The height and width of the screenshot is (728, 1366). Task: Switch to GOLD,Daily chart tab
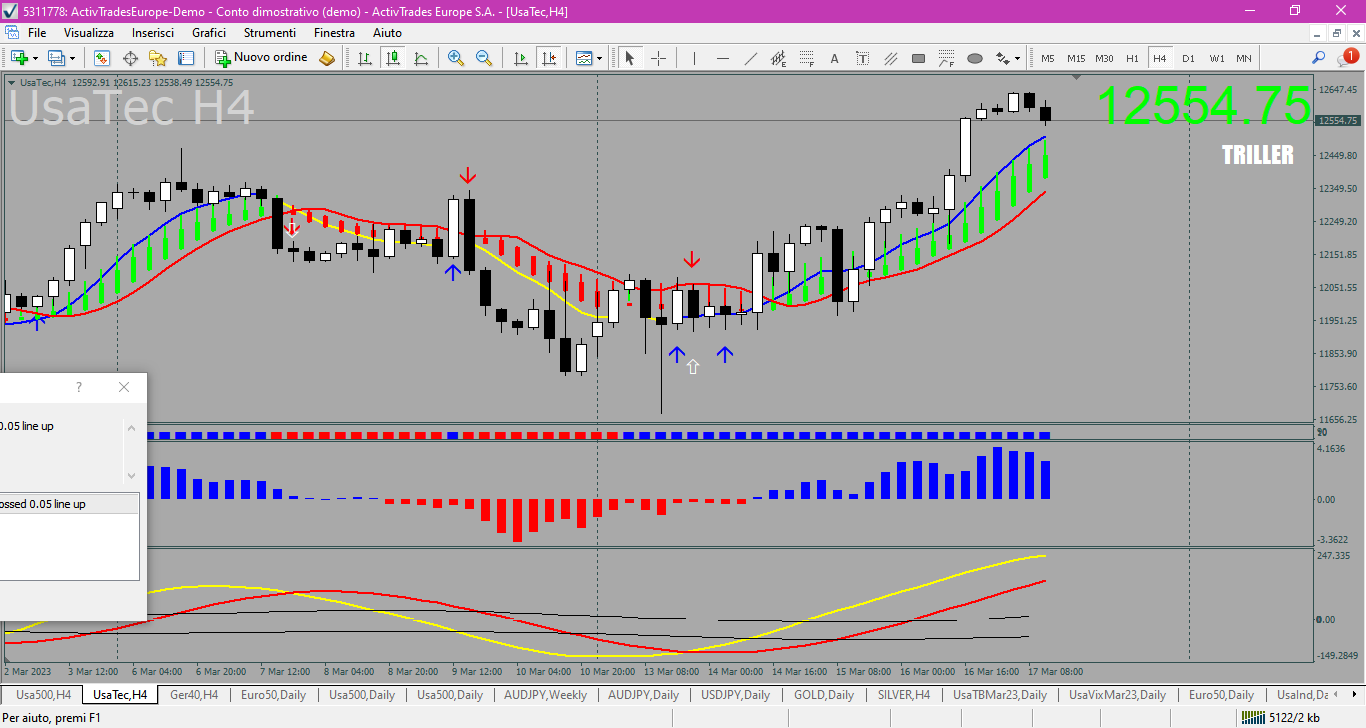coord(824,694)
